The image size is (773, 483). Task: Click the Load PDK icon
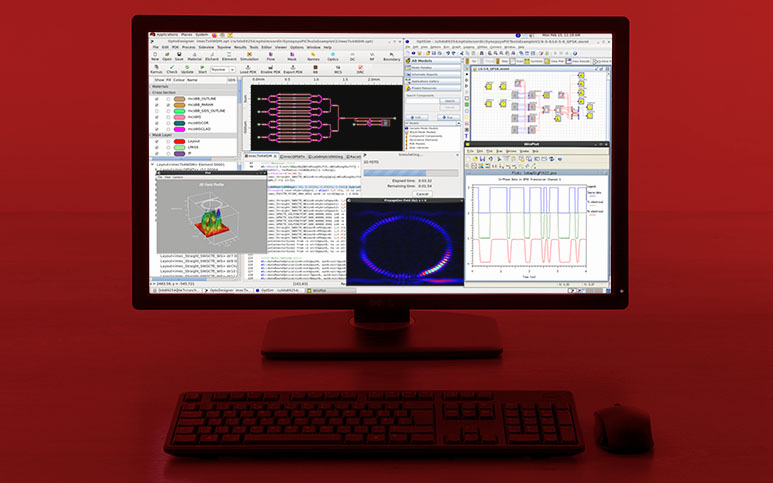tap(248, 71)
